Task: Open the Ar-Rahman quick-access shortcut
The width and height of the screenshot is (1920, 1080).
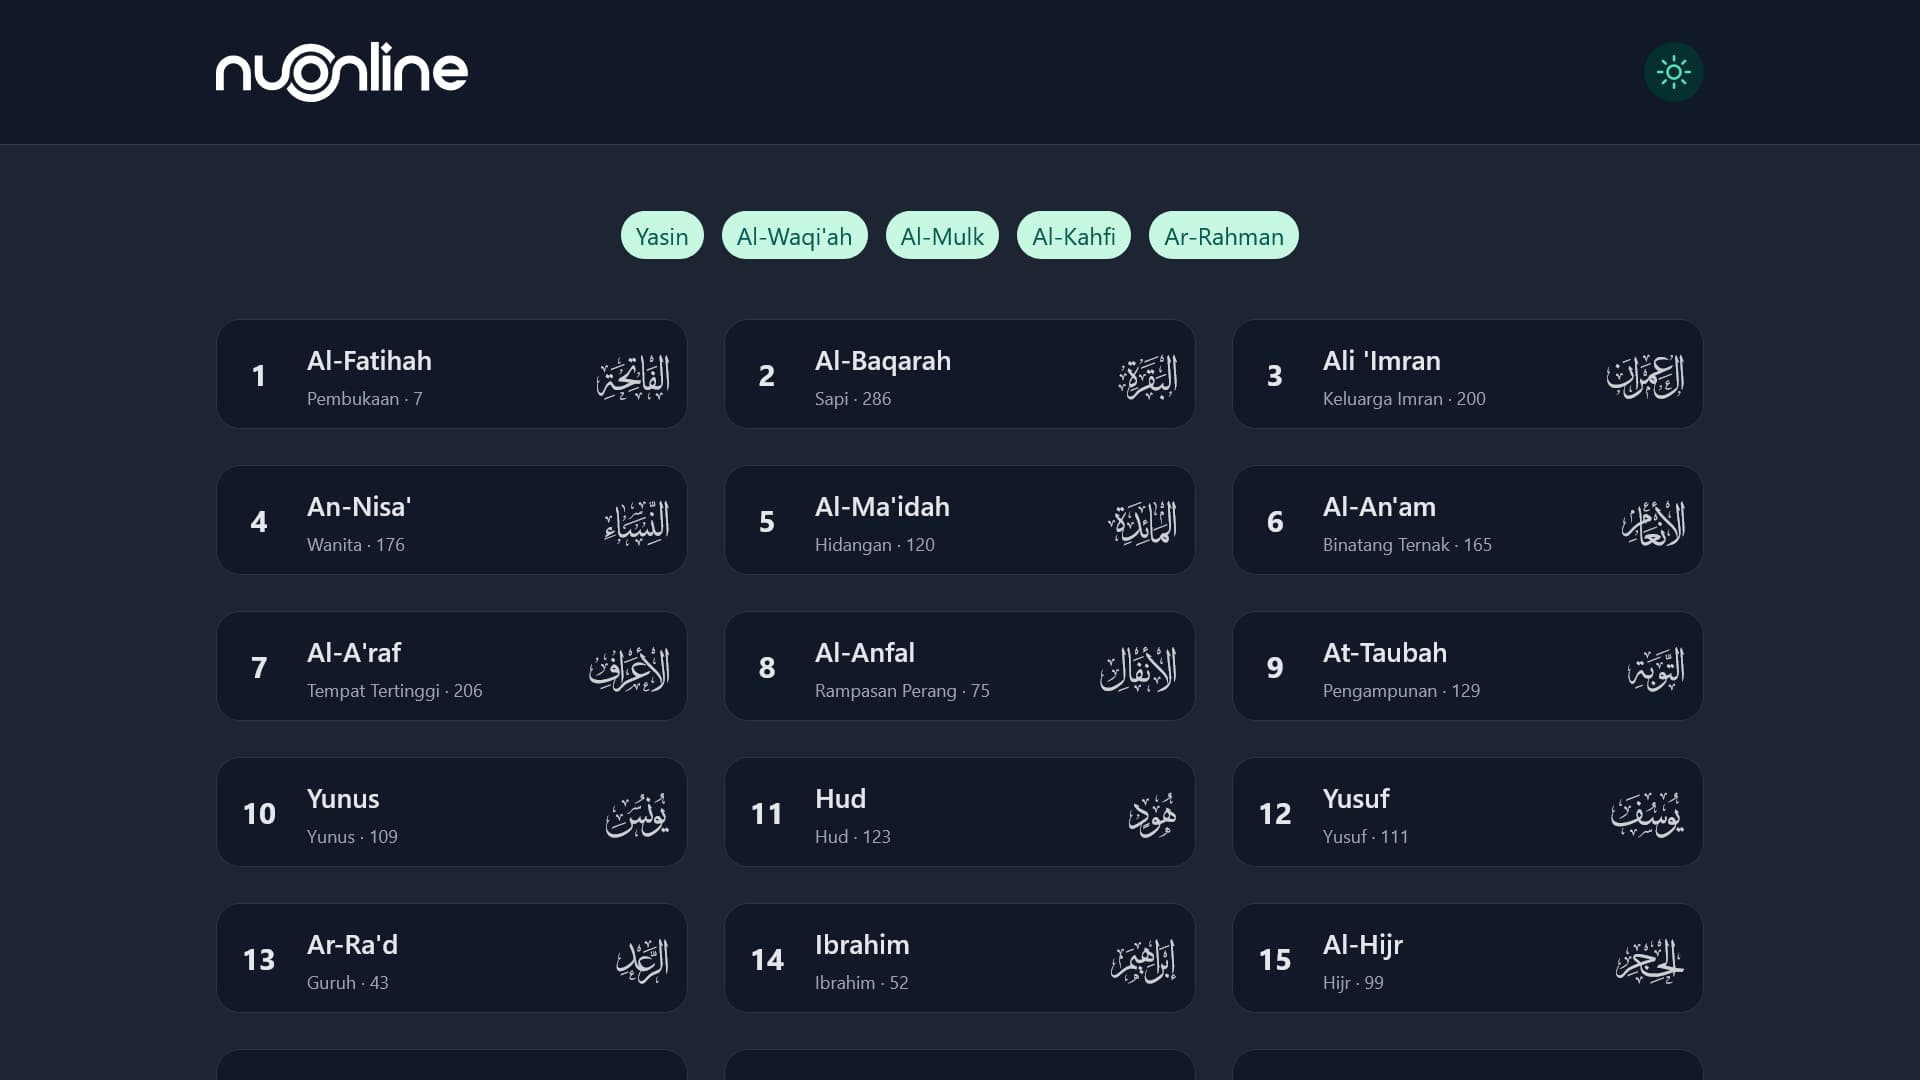Action: (x=1224, y=235)
